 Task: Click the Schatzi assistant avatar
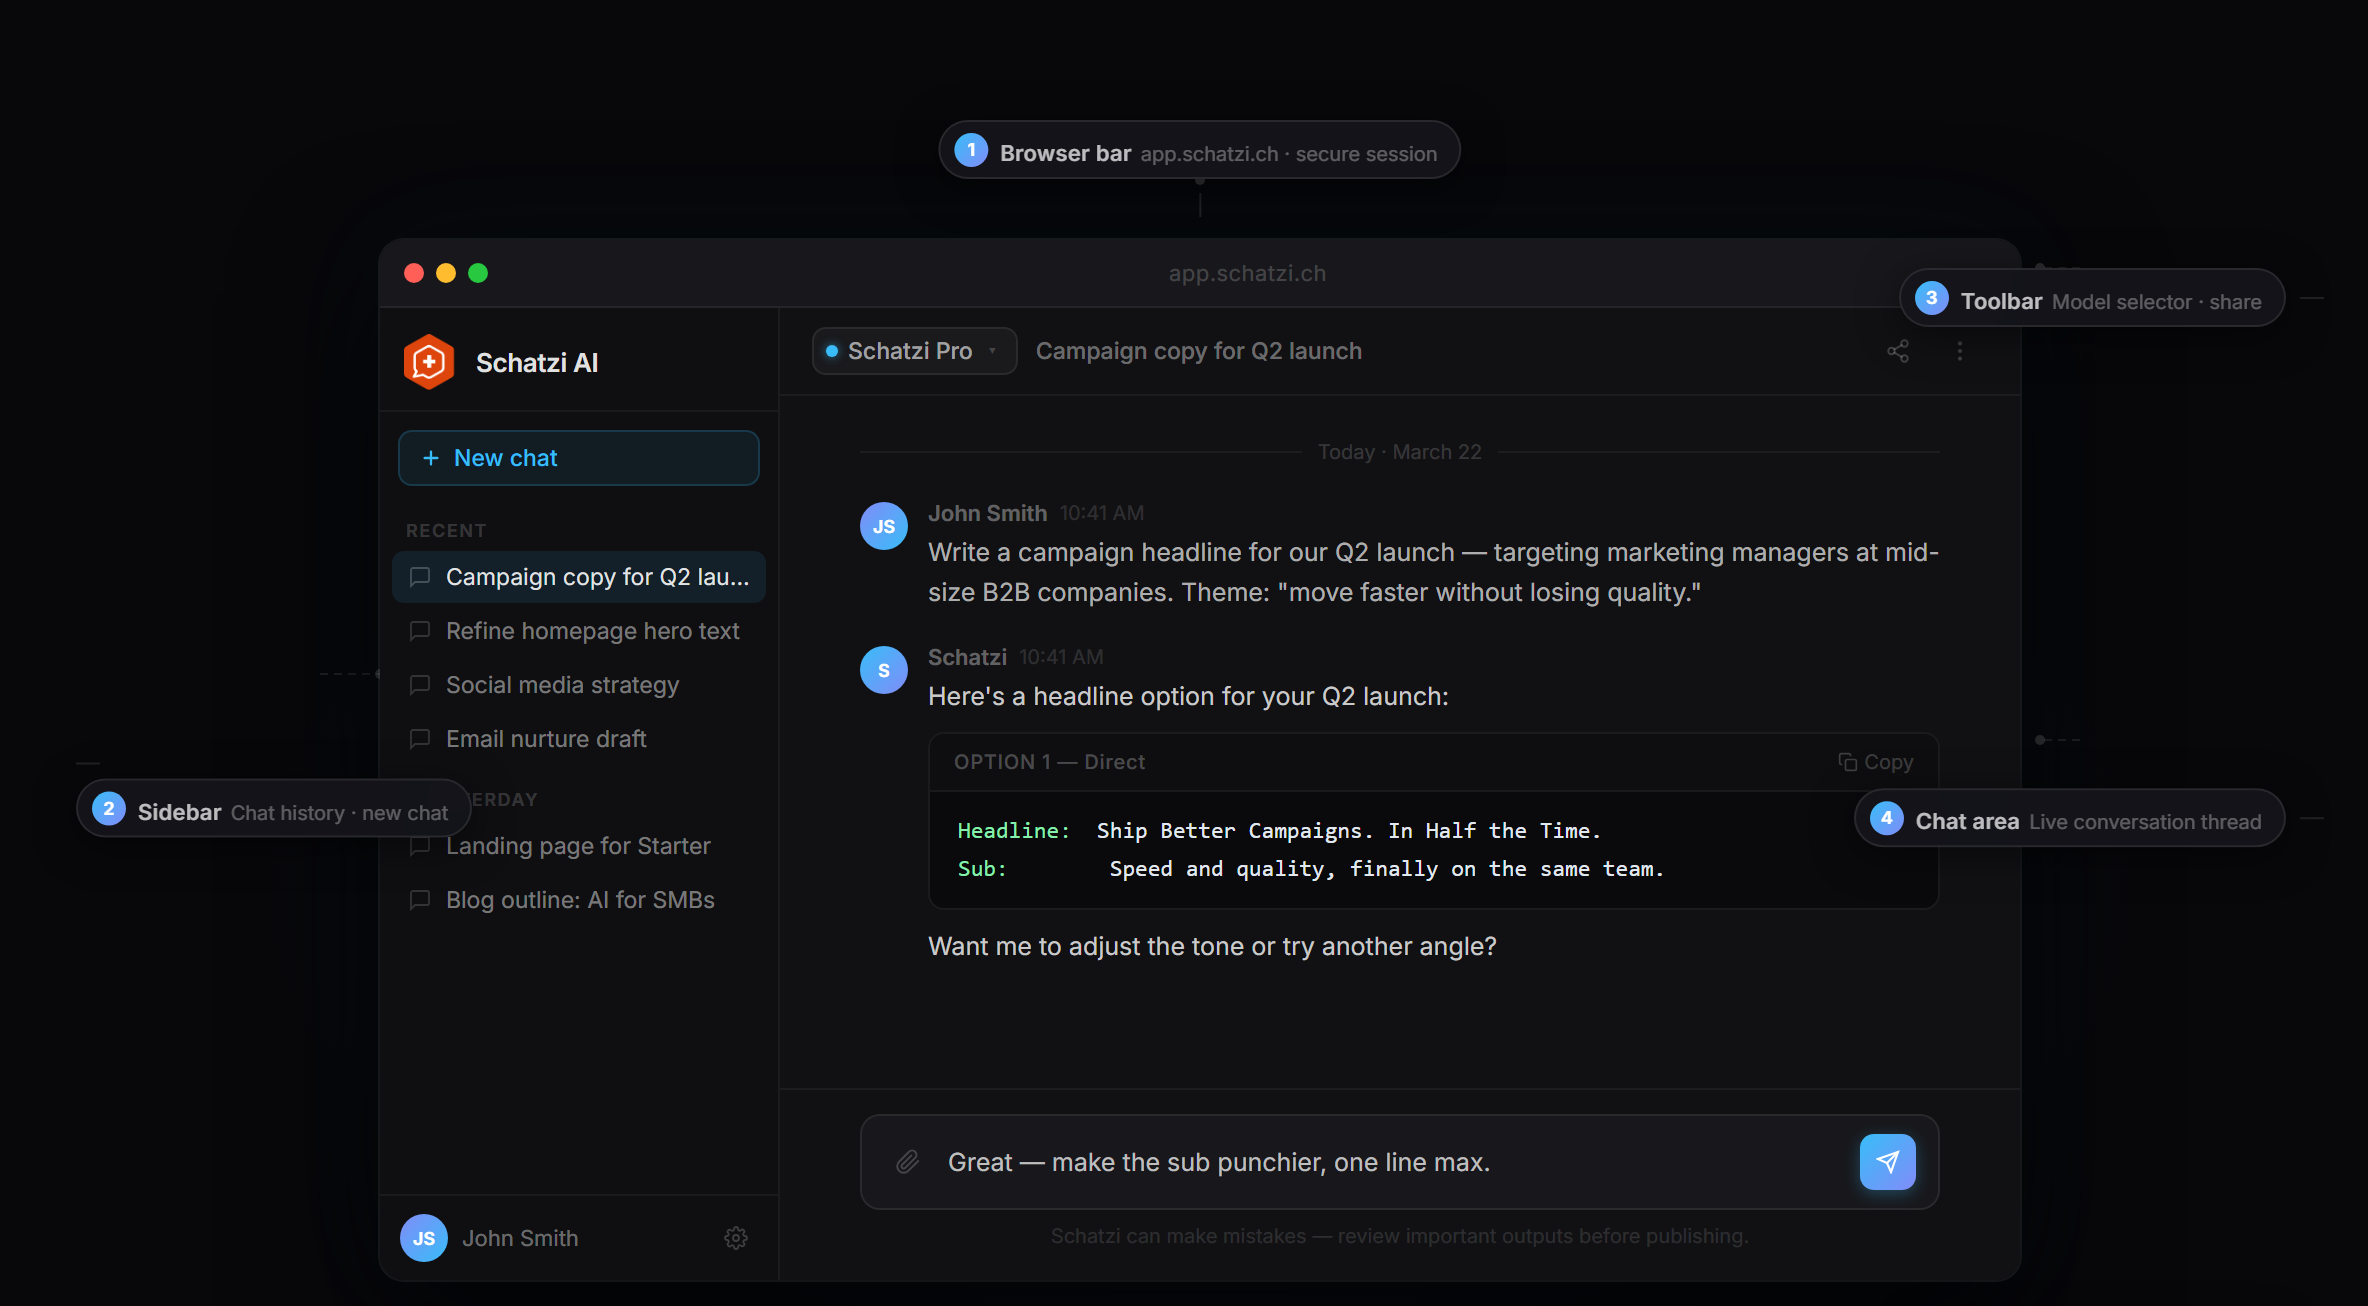884,670
